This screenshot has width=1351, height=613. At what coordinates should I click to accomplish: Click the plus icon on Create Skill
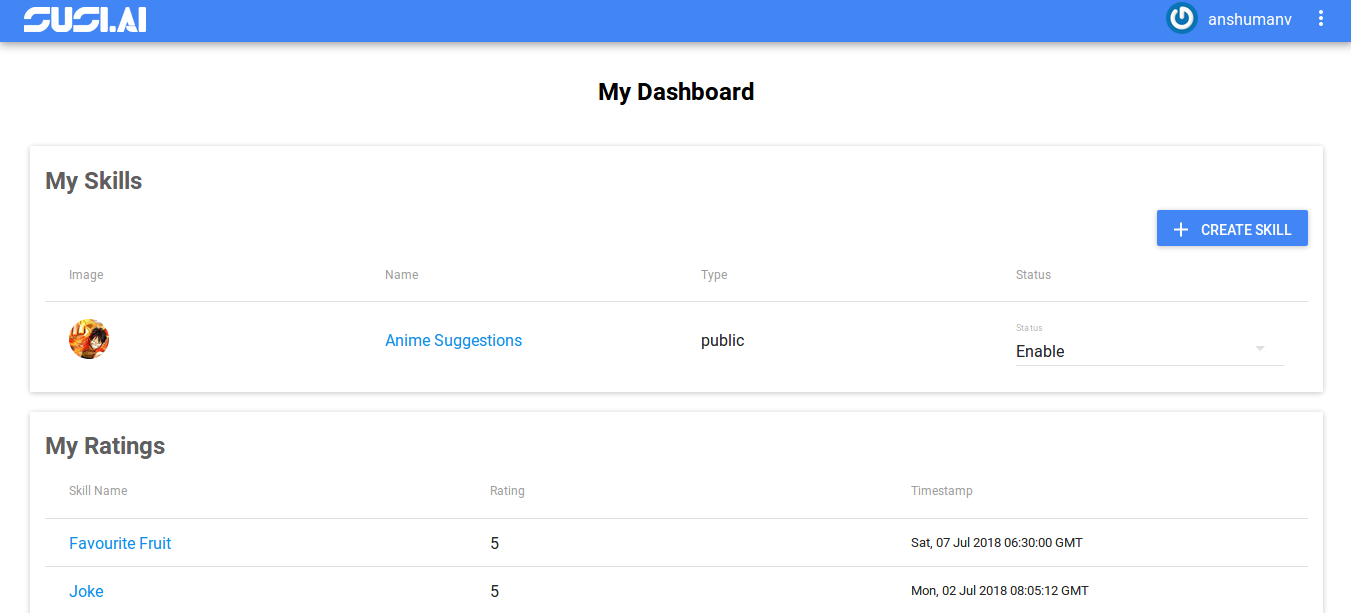[x=1181, y=230]
